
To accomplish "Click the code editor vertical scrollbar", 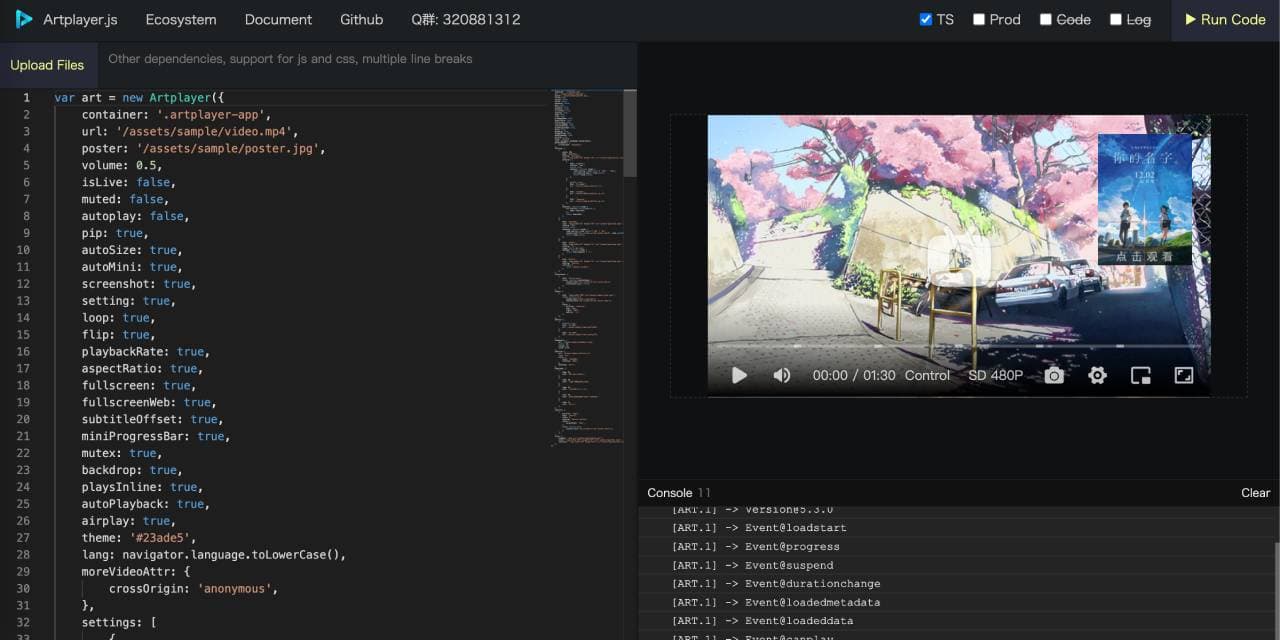I will pyautogui.click(x=629, y=133).
